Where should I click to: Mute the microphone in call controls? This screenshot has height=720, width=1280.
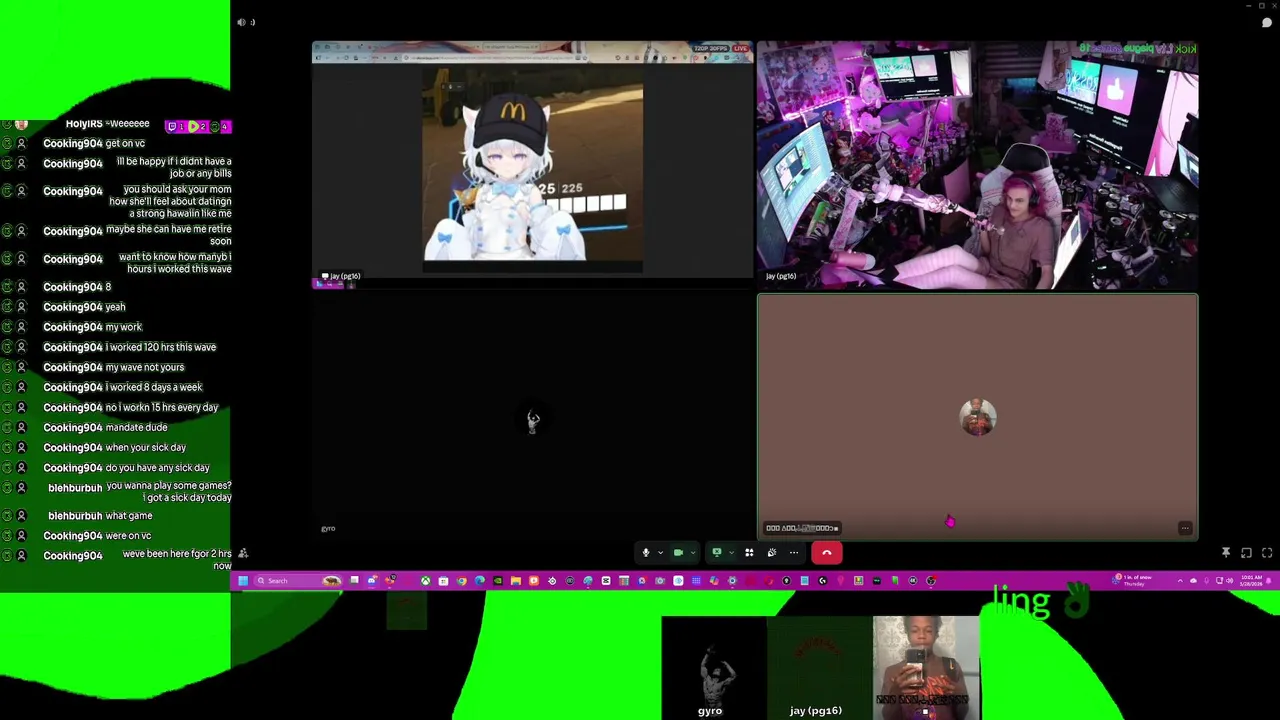(646, 552)
